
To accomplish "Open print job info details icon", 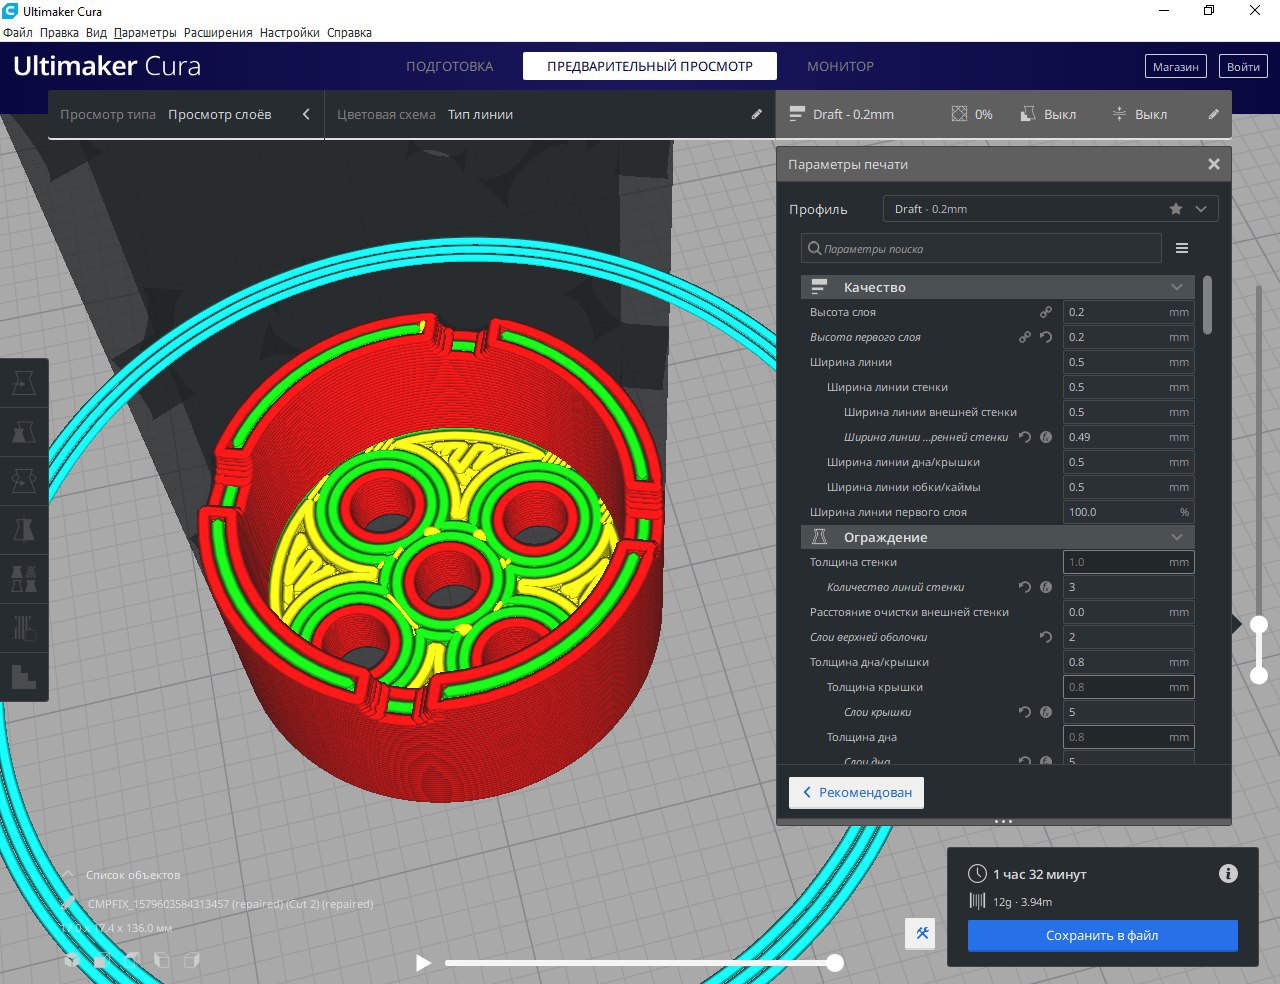I will point(1228,874).
